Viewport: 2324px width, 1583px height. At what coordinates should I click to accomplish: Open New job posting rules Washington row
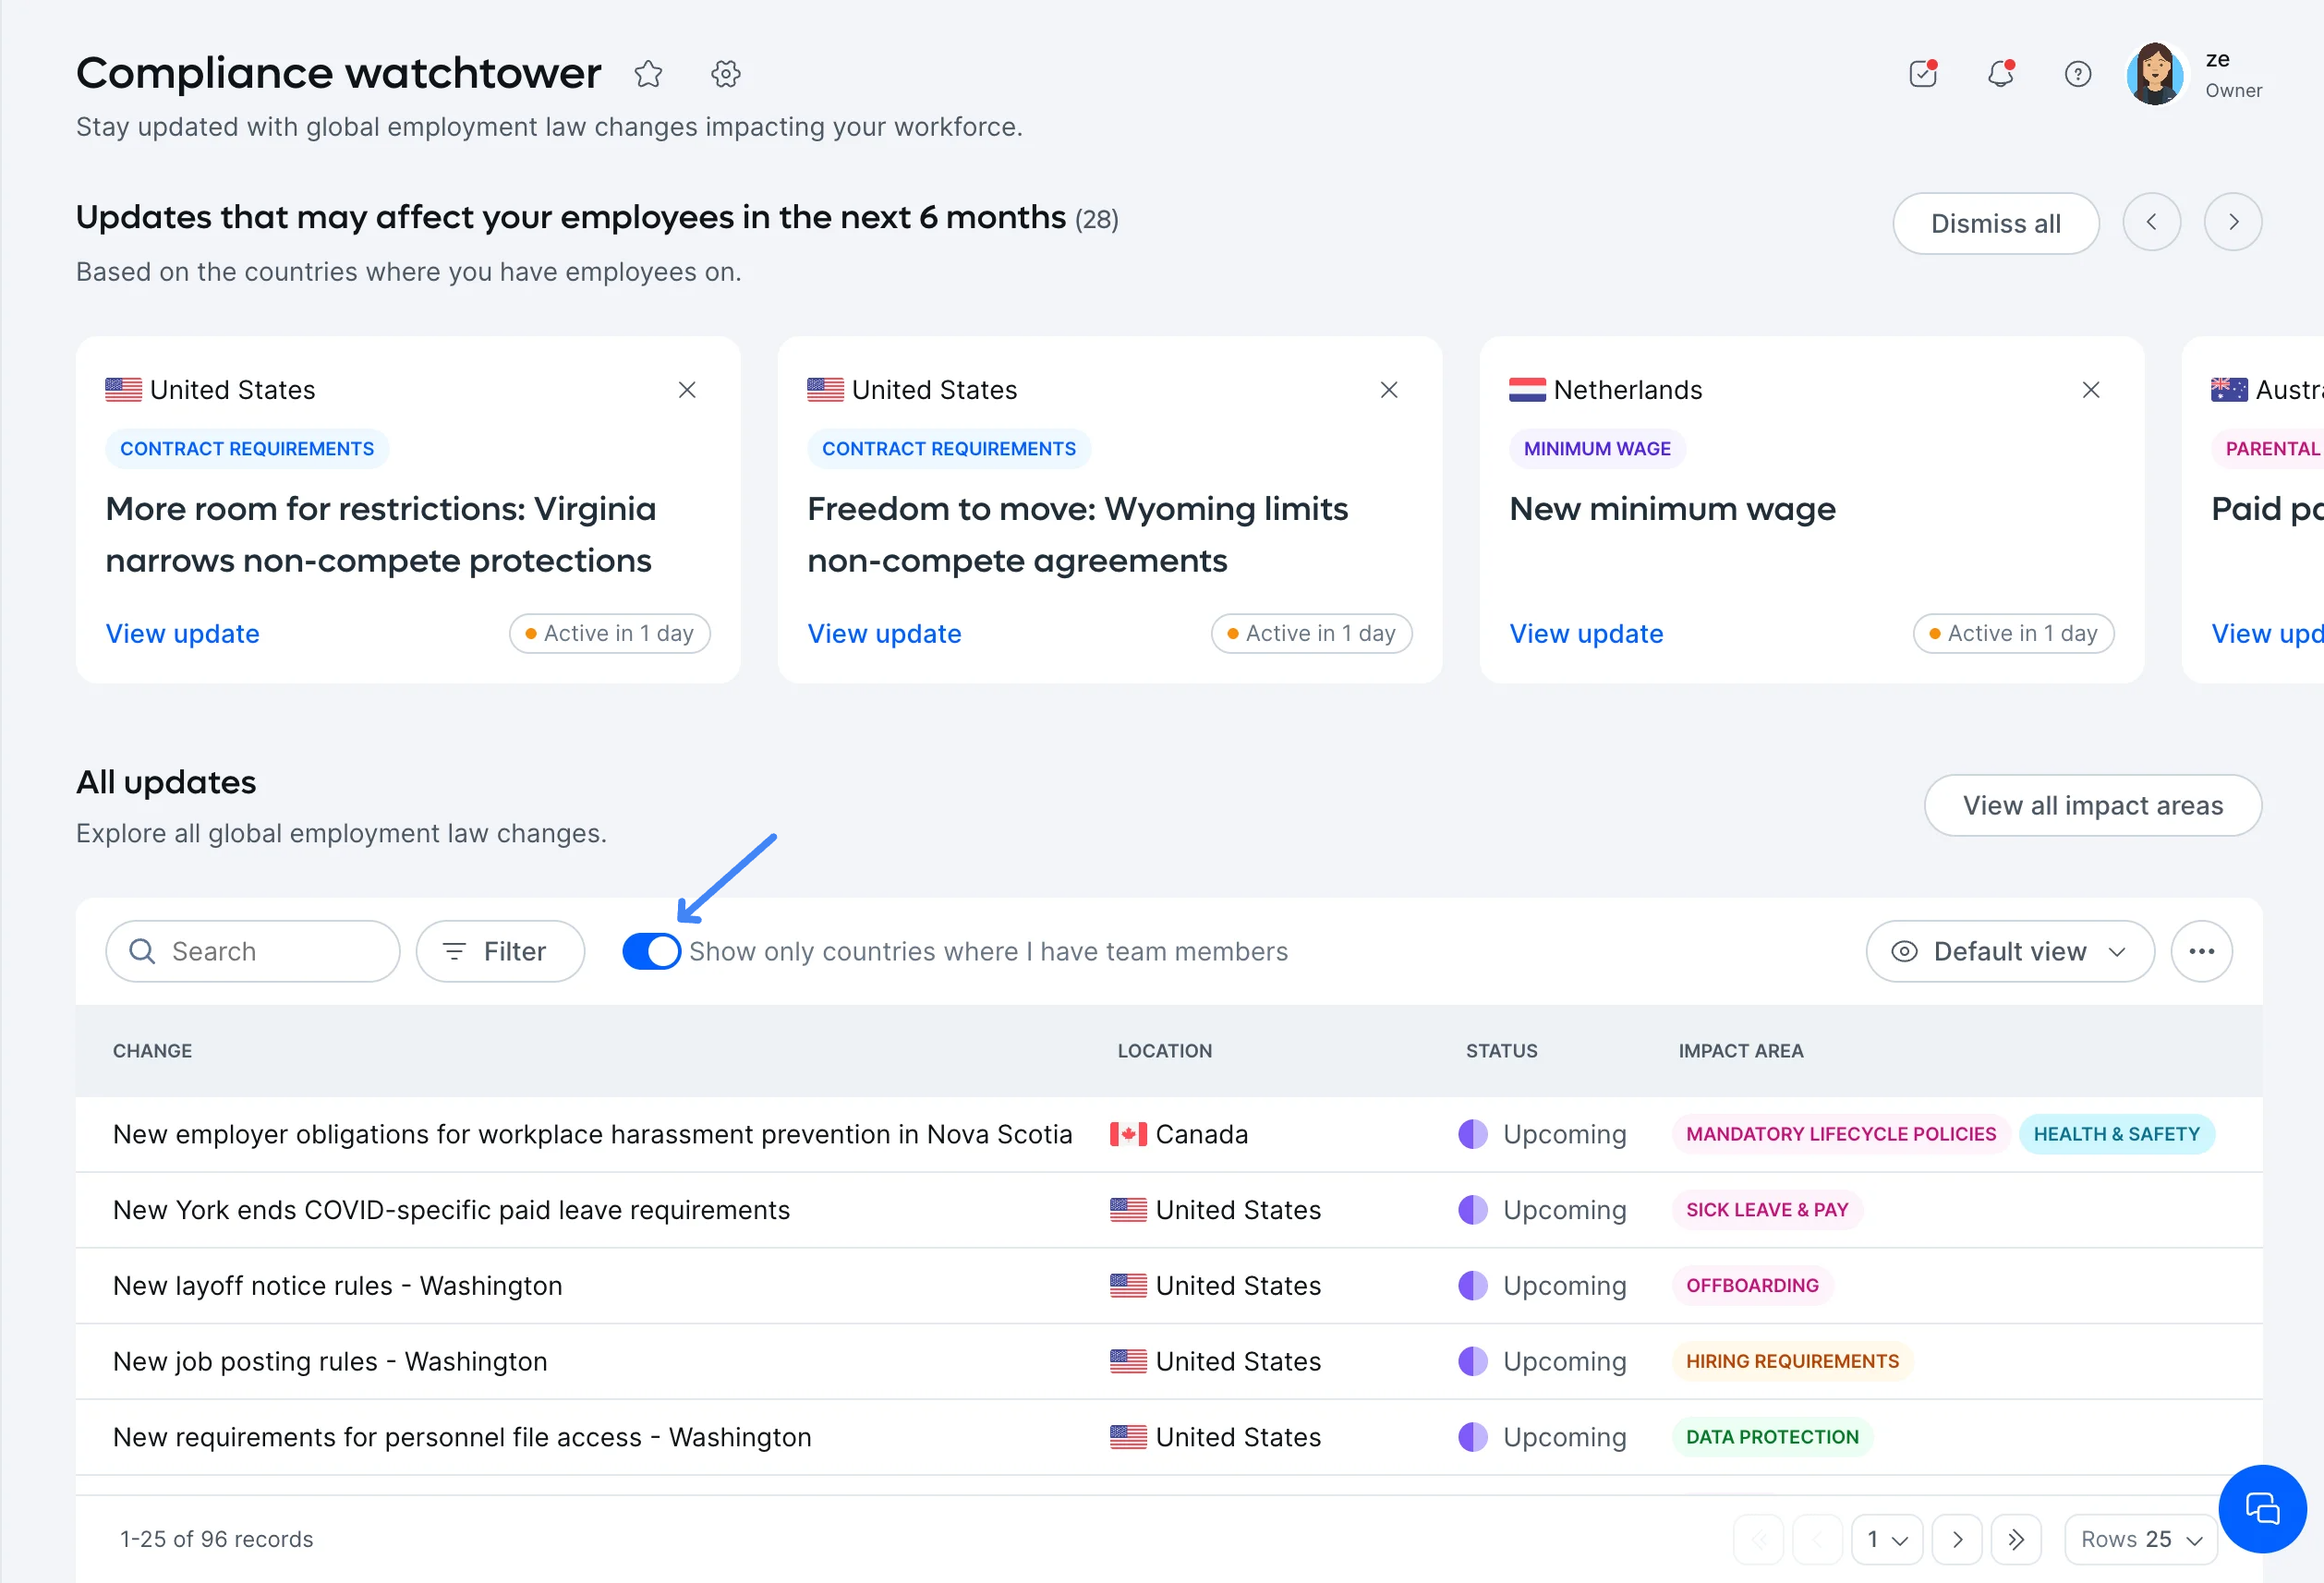click(x=1169, y=1361)
